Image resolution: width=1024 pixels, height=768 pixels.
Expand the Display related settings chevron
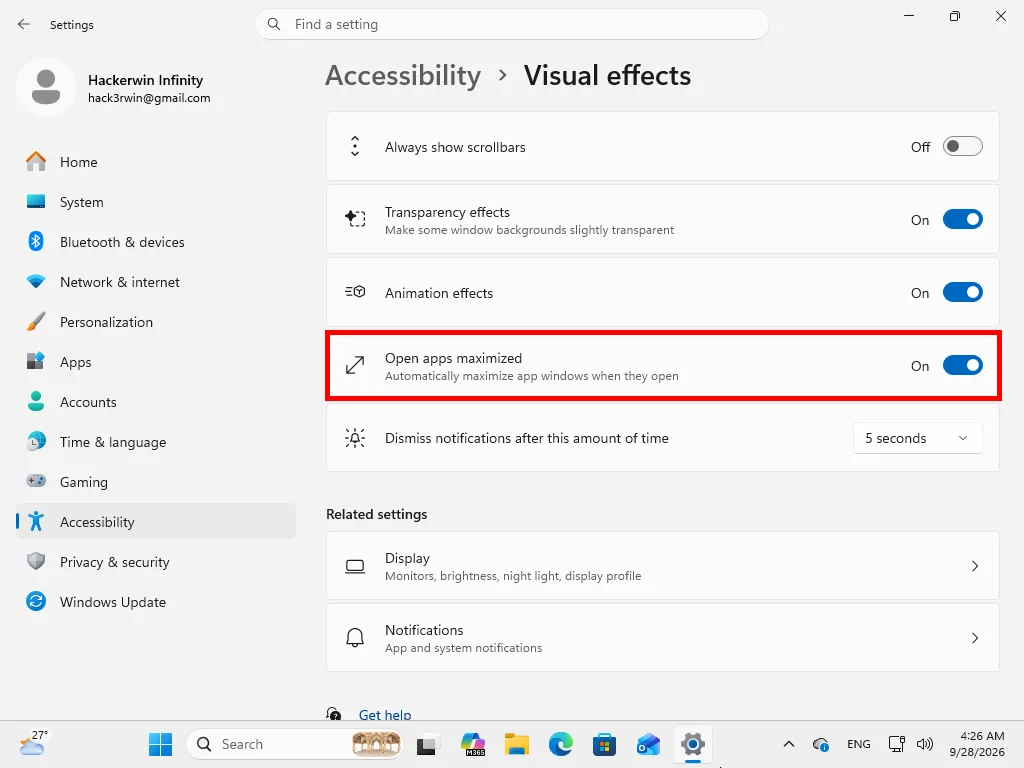point(974,566)
